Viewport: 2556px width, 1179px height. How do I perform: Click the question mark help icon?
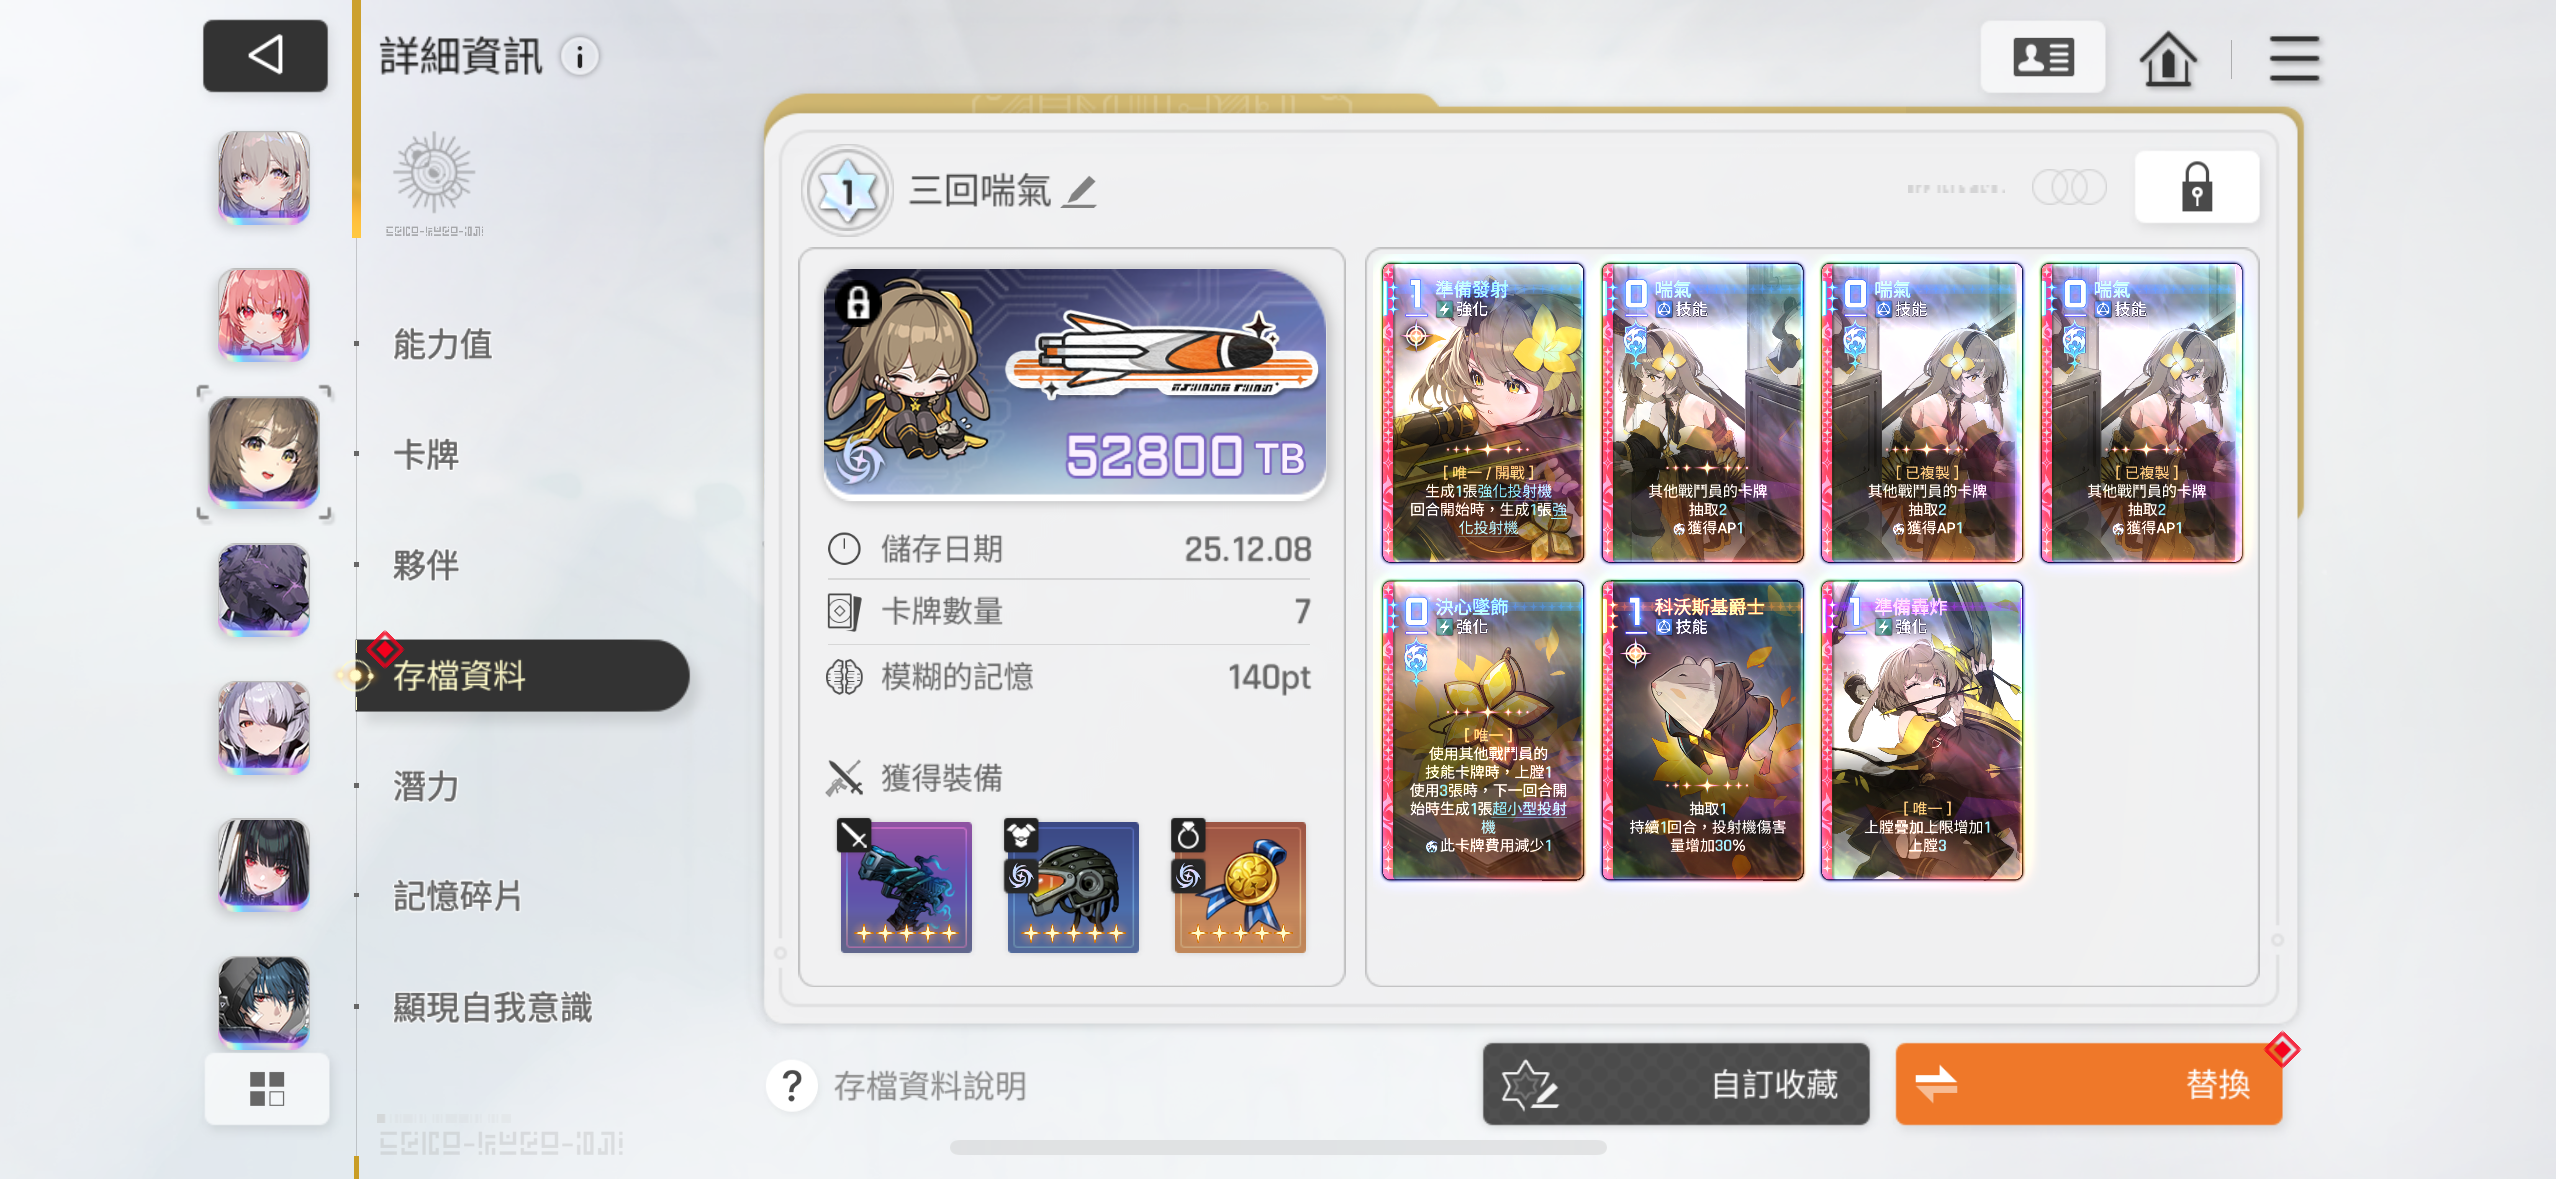(792, 1085)
